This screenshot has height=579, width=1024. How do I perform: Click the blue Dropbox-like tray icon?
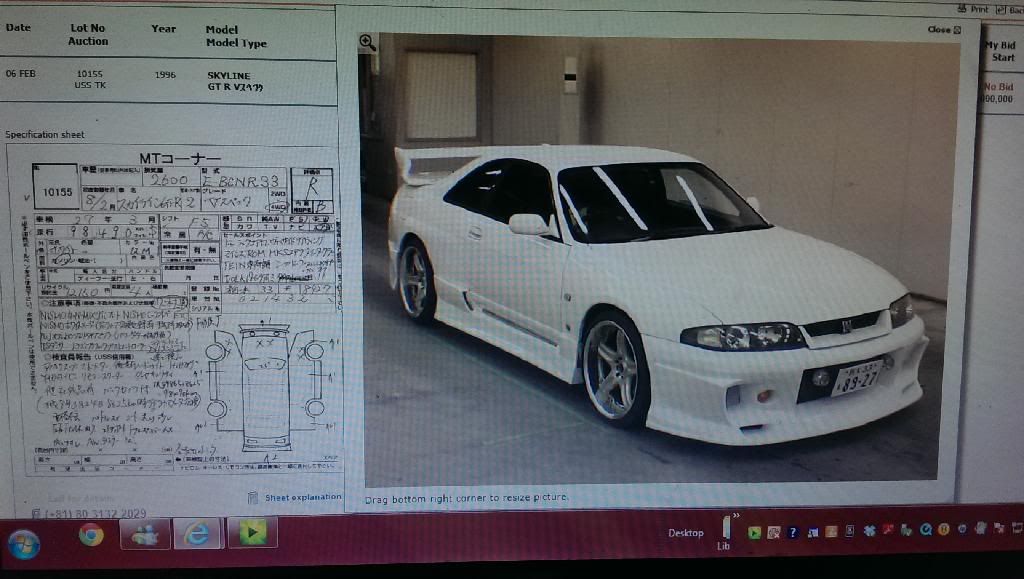pos(869,531)
